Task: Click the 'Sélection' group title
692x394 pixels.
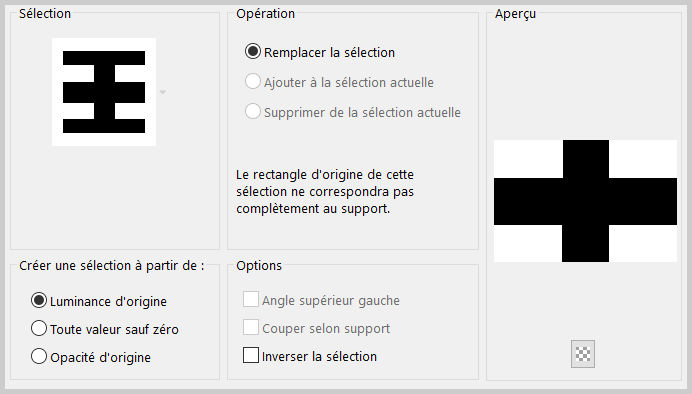Action: click(x=45, y=14)
